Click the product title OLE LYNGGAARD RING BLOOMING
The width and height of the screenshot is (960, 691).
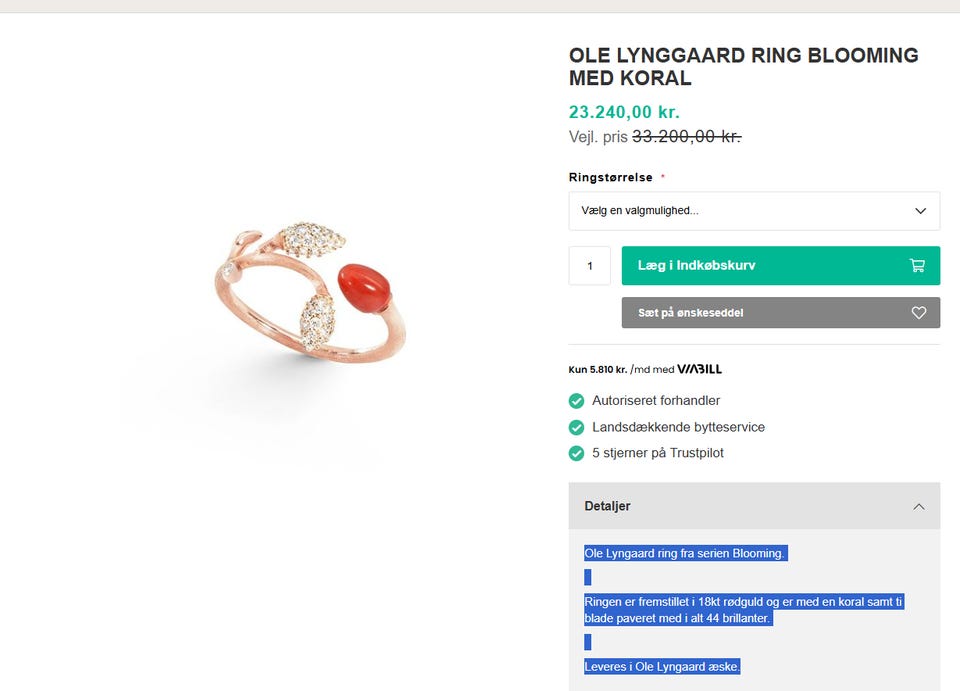(x=744, y=56)
